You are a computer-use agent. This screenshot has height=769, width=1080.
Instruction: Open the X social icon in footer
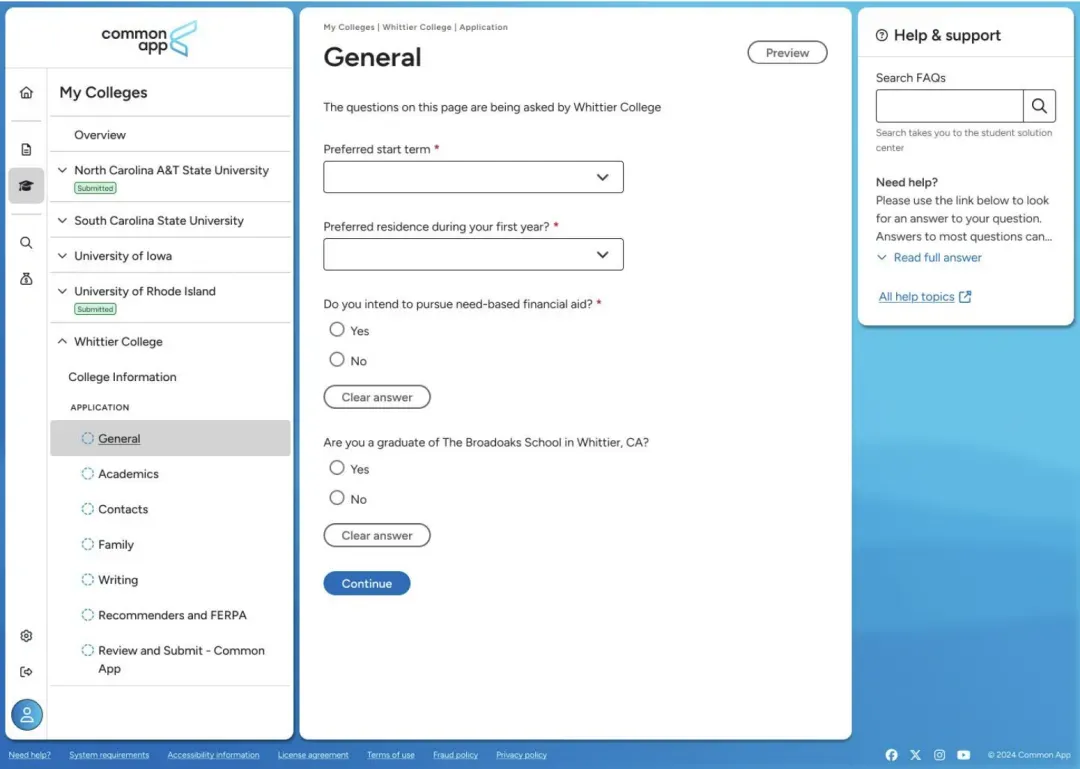click(915, 755)
